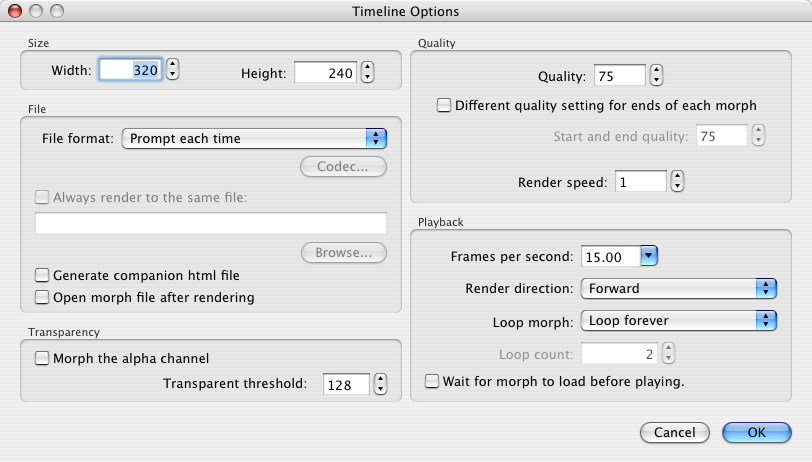Open the Loop morph dropdown
Image resolution: width=812 pixels, height=462 pixels.
click(679, 321)
